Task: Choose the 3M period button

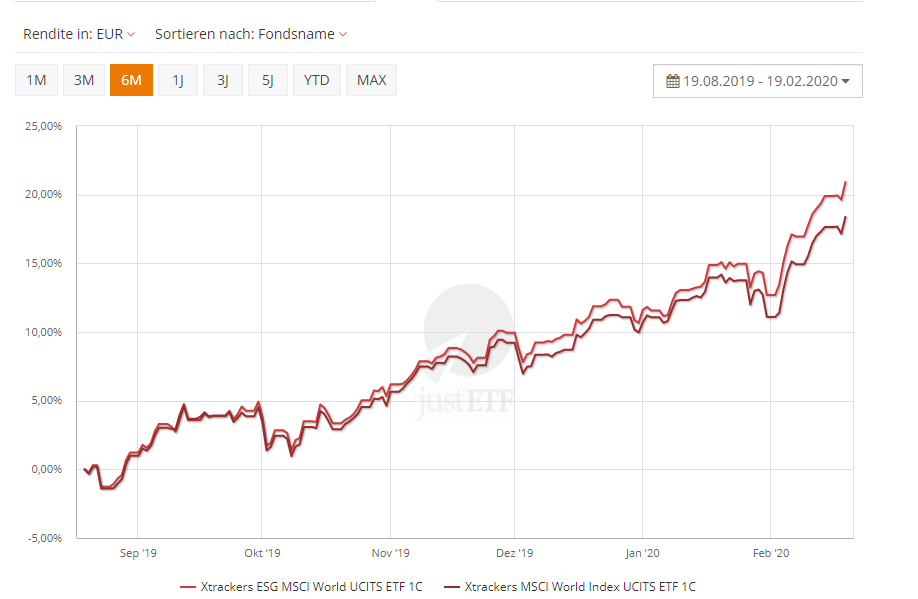Action: pos(84,80)
